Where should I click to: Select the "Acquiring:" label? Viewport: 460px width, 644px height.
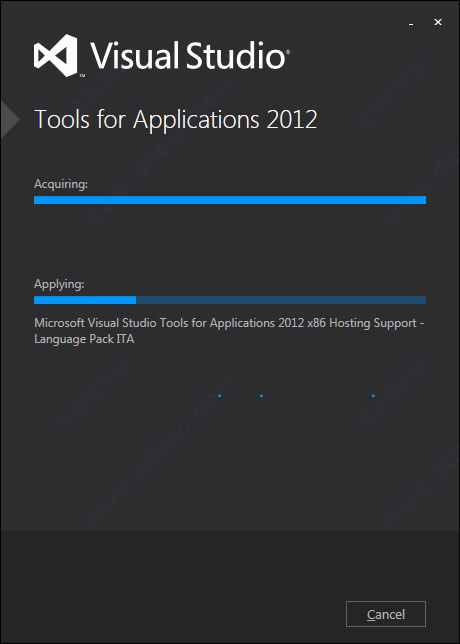click(61, 184)
